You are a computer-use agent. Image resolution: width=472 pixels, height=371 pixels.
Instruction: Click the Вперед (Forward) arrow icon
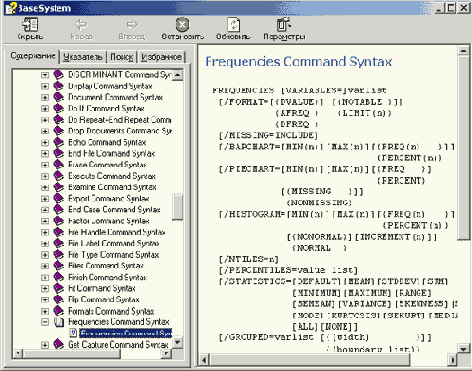coord(132,25)
